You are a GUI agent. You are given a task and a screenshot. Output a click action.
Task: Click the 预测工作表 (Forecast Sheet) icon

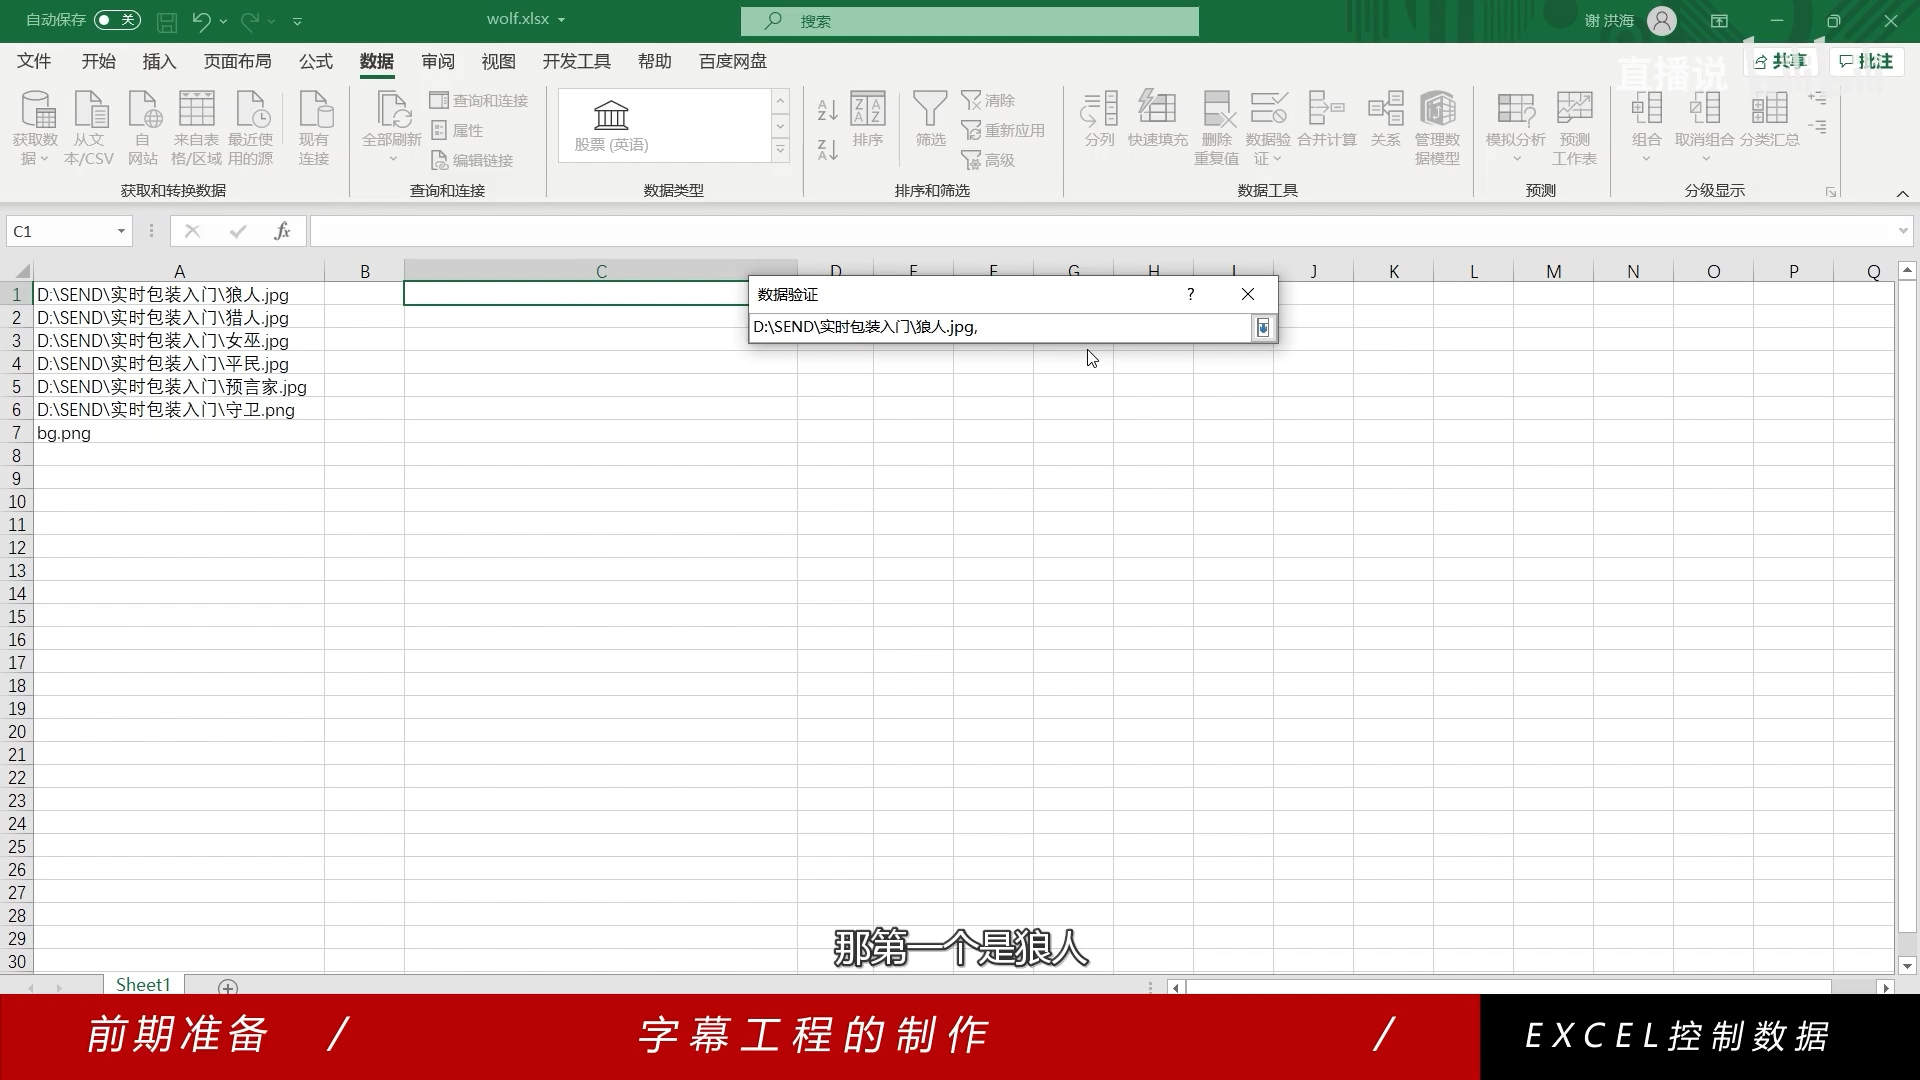[1574, 125]
